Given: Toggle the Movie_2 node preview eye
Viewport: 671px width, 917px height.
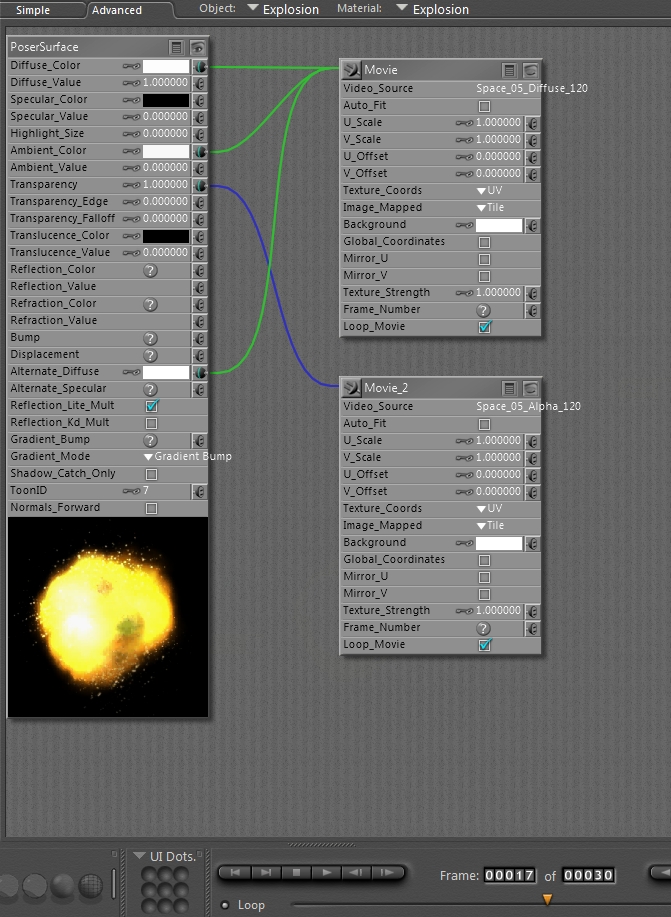Looking at the screenshot, I should (x=531, y=388).
